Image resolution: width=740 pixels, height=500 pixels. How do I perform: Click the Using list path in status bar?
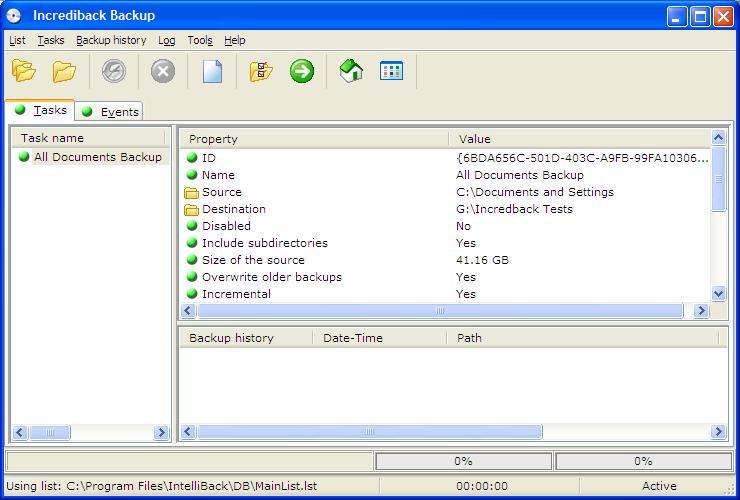pos(161,486)
